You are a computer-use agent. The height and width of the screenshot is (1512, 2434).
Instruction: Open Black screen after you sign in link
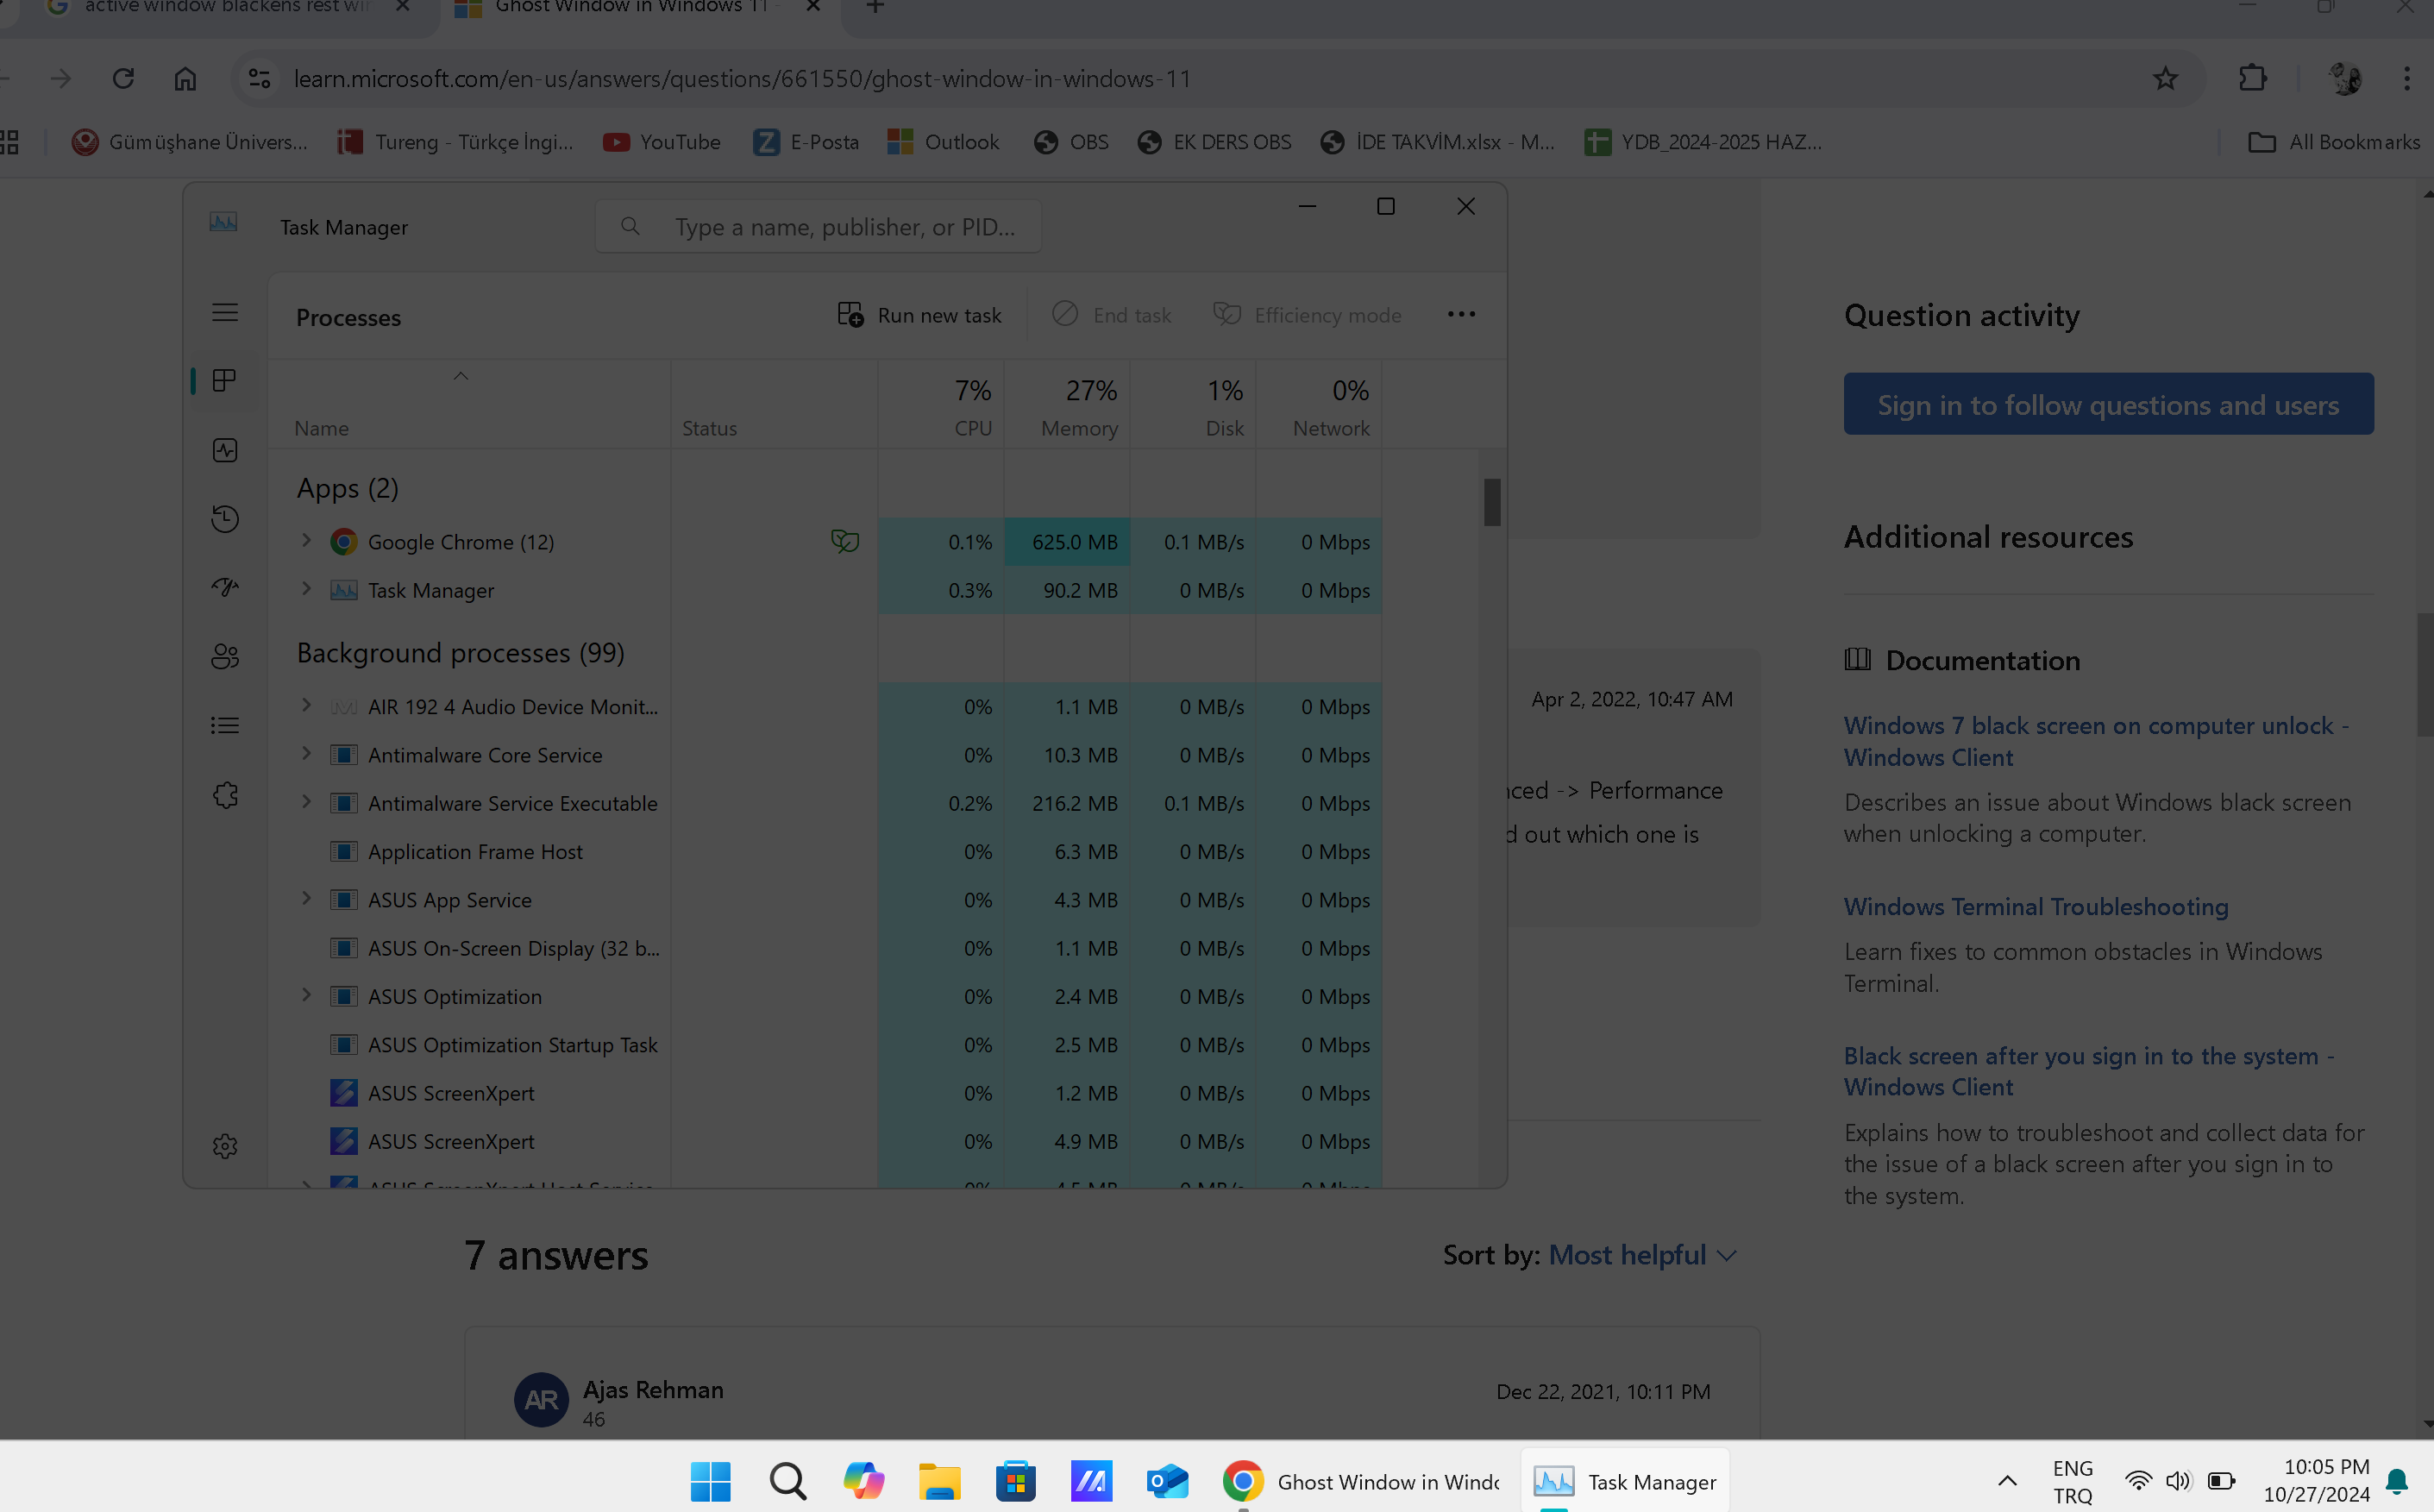(2088, 1071)
